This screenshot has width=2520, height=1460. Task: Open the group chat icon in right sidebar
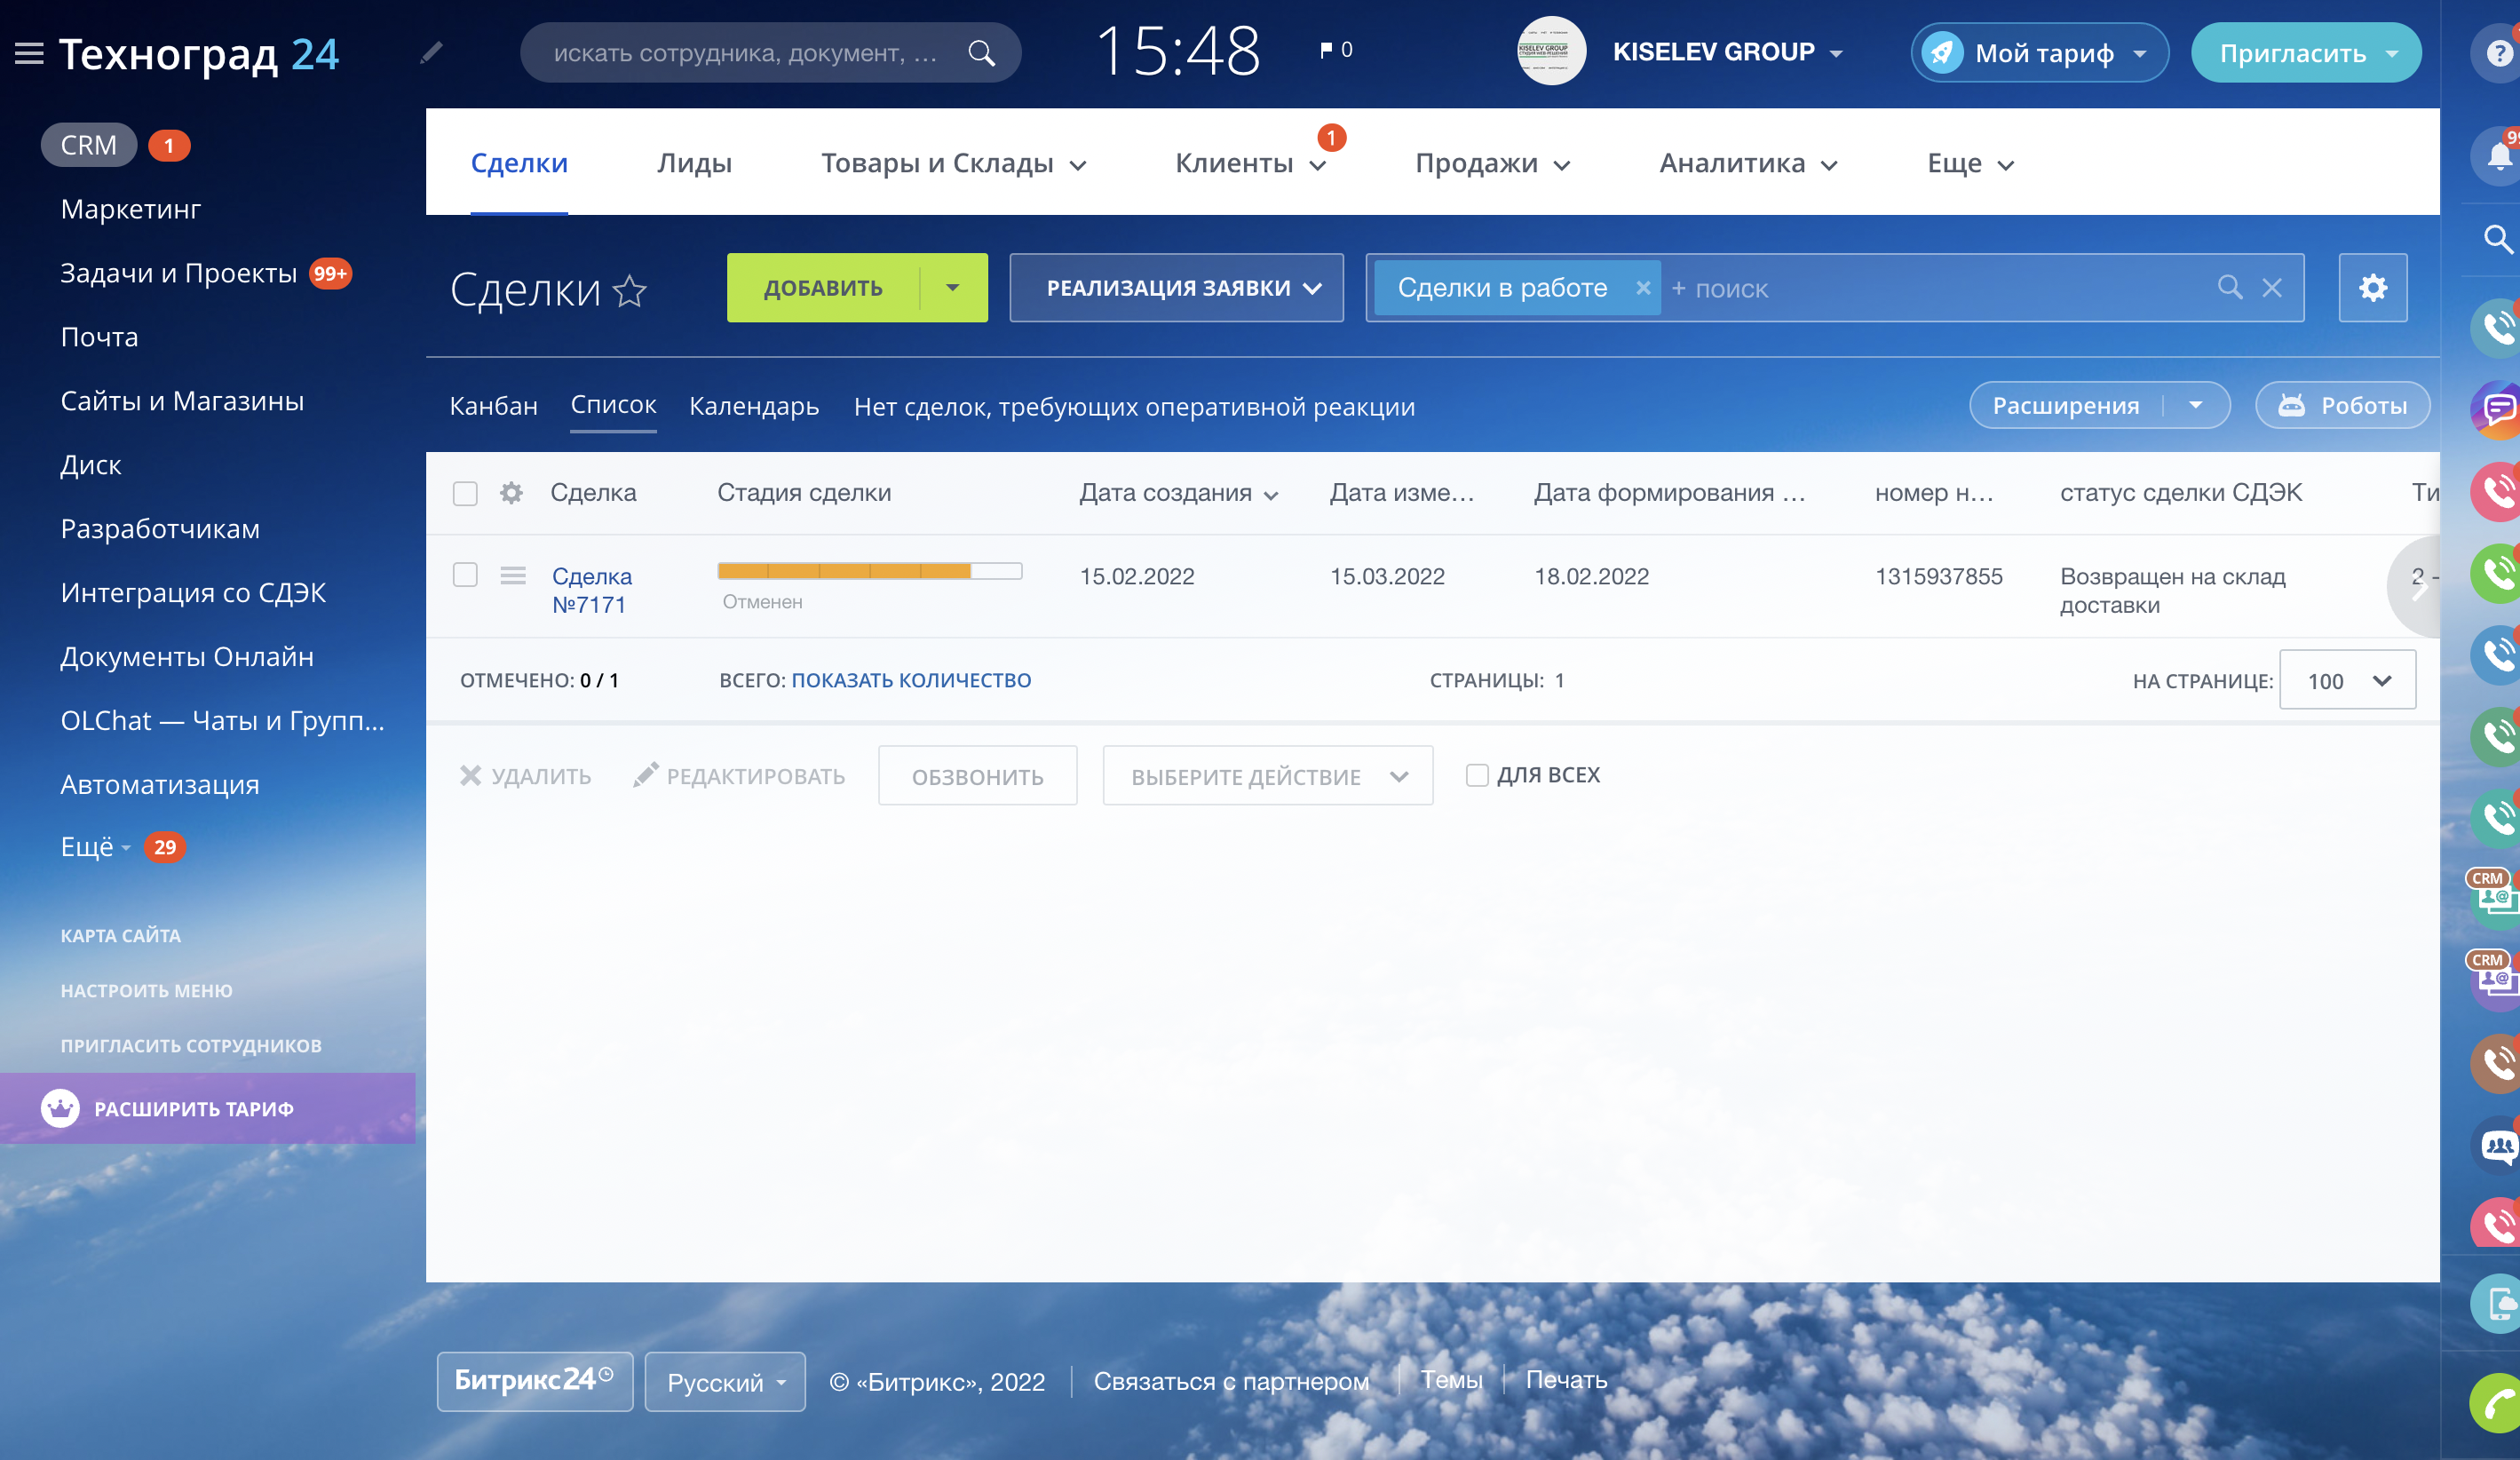[2499, 1145]
